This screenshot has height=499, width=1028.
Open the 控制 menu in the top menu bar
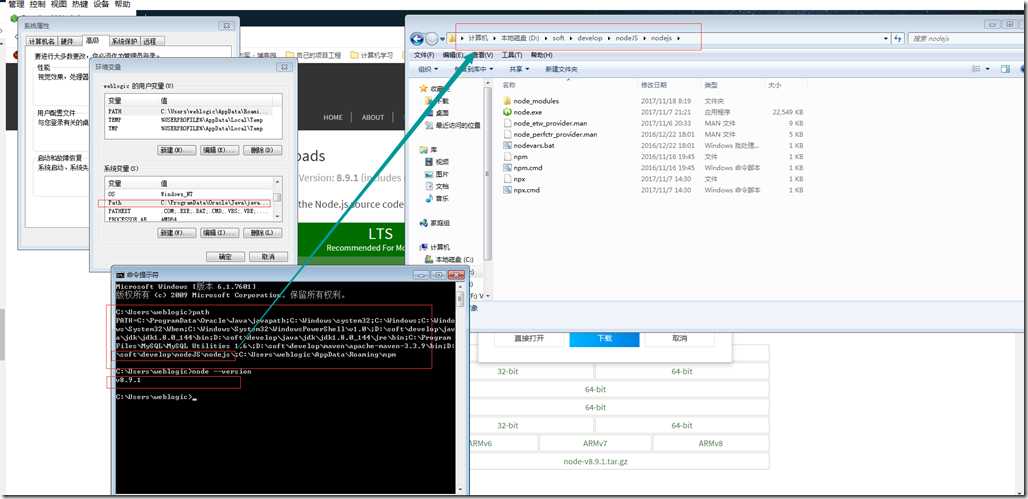click(x=37, y=4)
